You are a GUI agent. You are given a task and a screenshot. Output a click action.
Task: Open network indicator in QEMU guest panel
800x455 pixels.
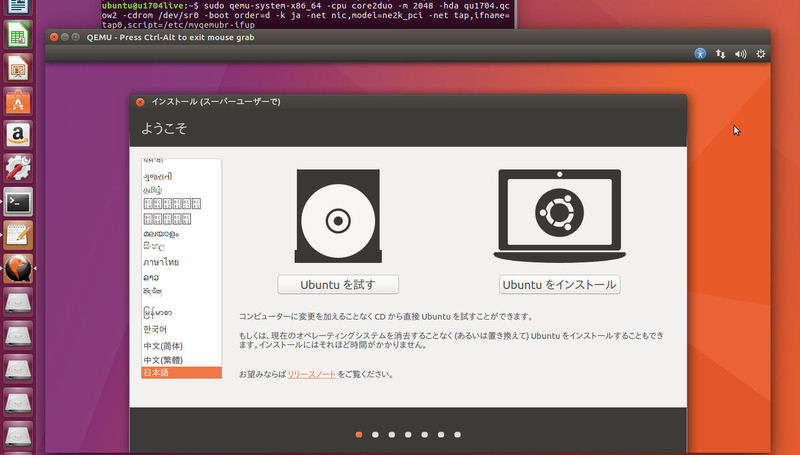pos(720,54)
